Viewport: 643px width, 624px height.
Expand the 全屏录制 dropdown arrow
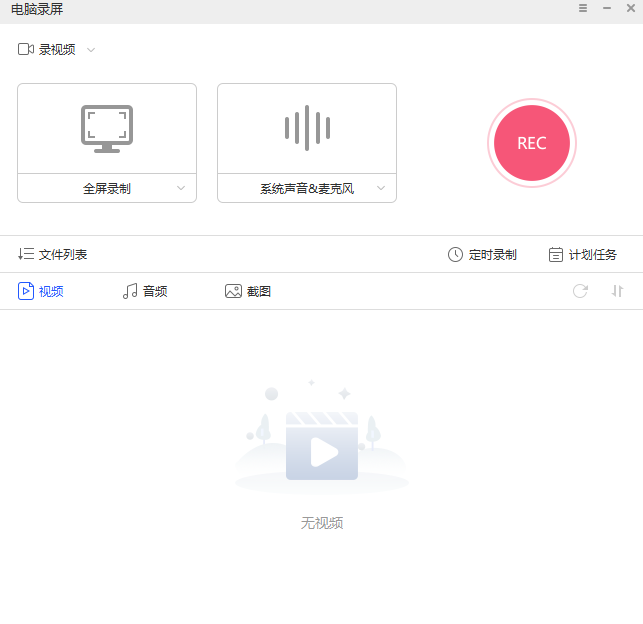[181, 188]
